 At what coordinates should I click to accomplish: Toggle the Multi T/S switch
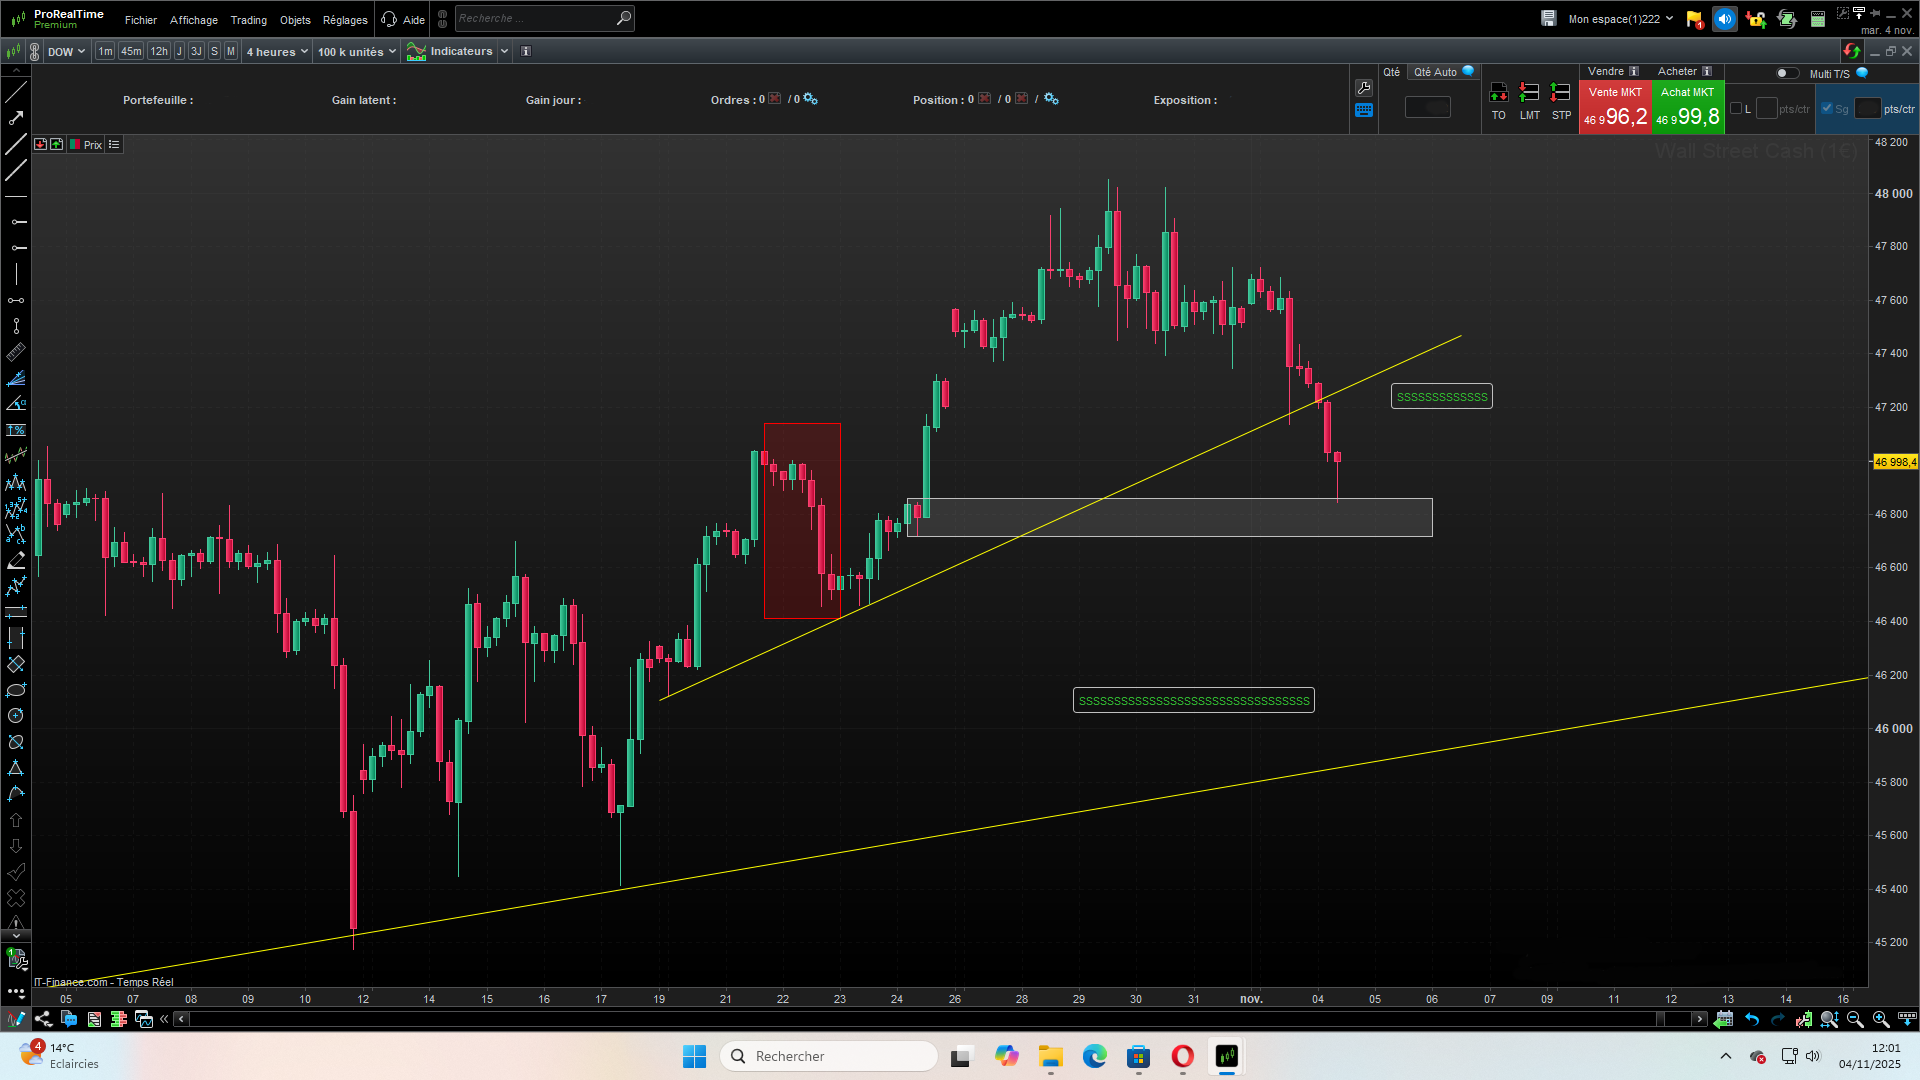[1786, 73]
